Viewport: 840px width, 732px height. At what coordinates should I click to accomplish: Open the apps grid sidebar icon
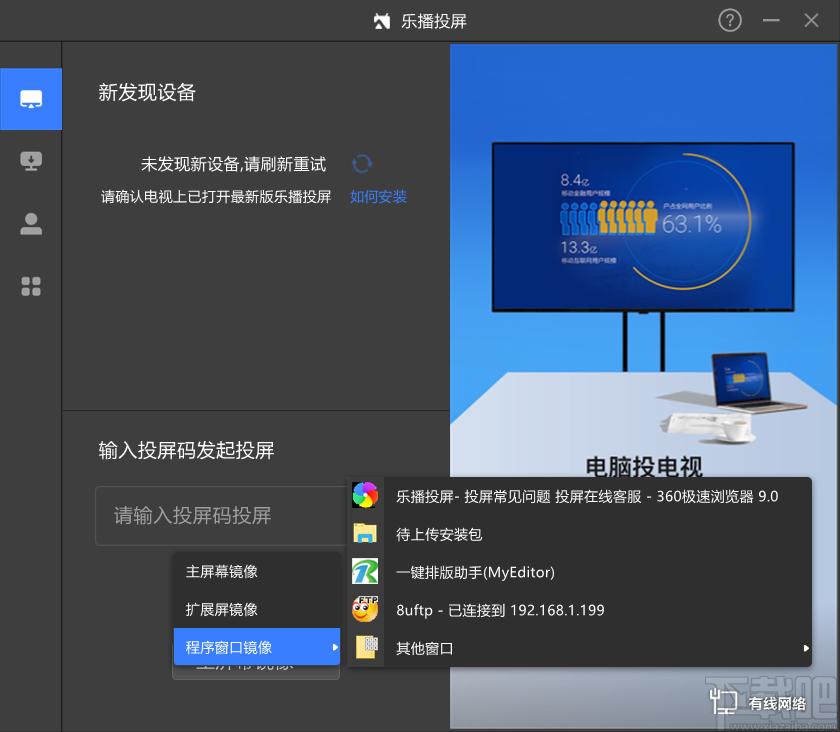tap(31, 286)
